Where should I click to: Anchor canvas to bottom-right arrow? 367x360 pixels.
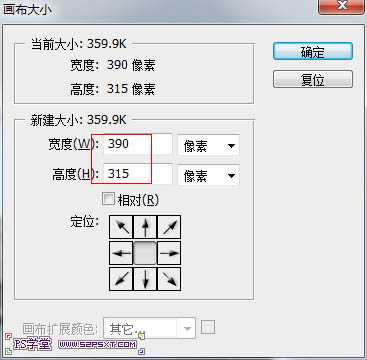click(169, 279)
